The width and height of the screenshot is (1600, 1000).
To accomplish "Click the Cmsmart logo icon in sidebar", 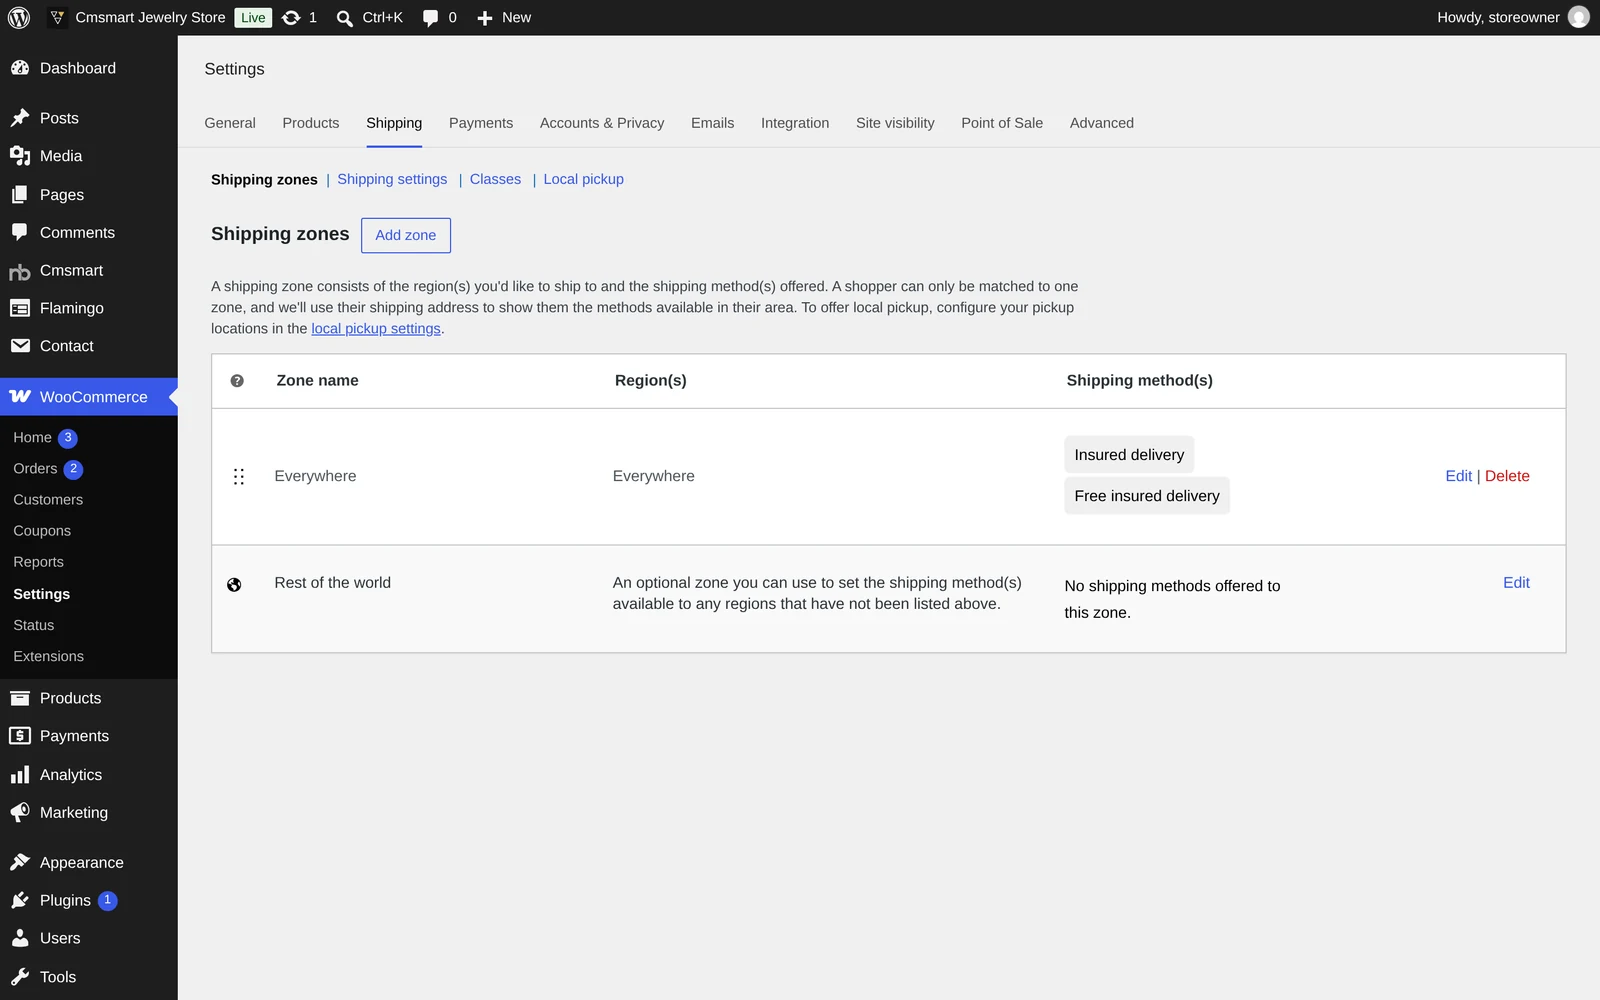I will pos(20,271).
